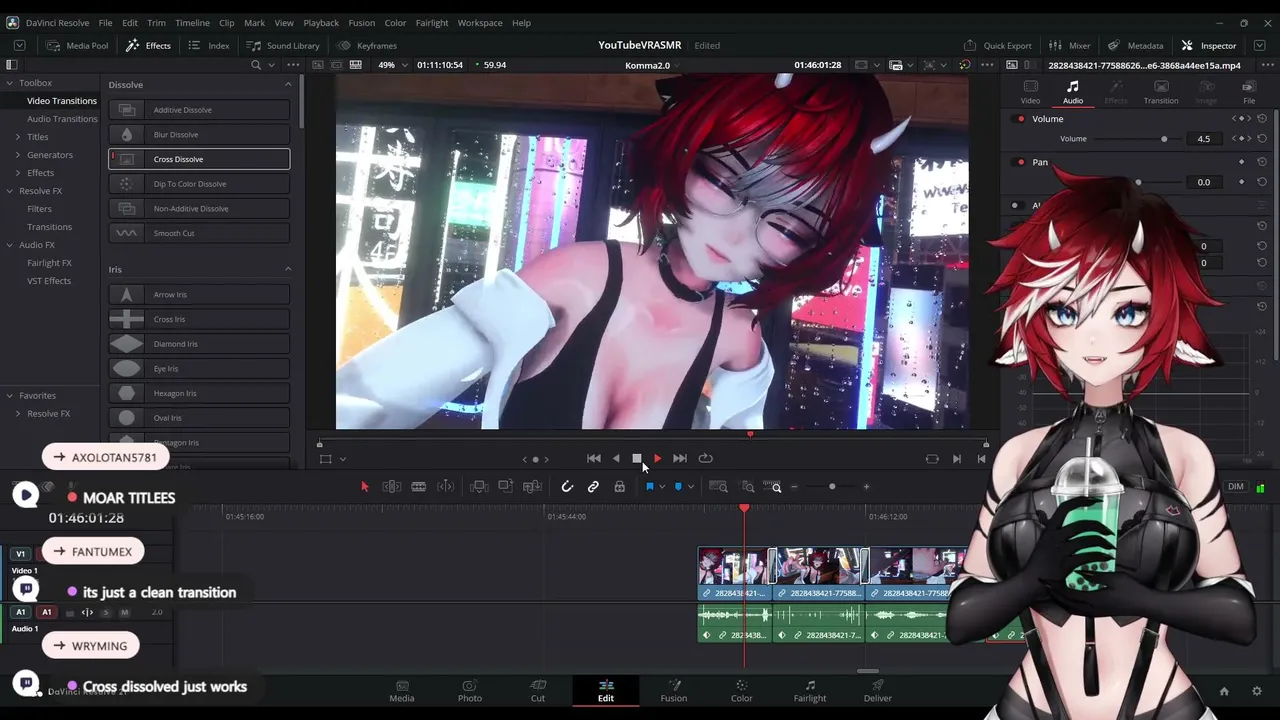Open the Cut page

tap(538, 691)
